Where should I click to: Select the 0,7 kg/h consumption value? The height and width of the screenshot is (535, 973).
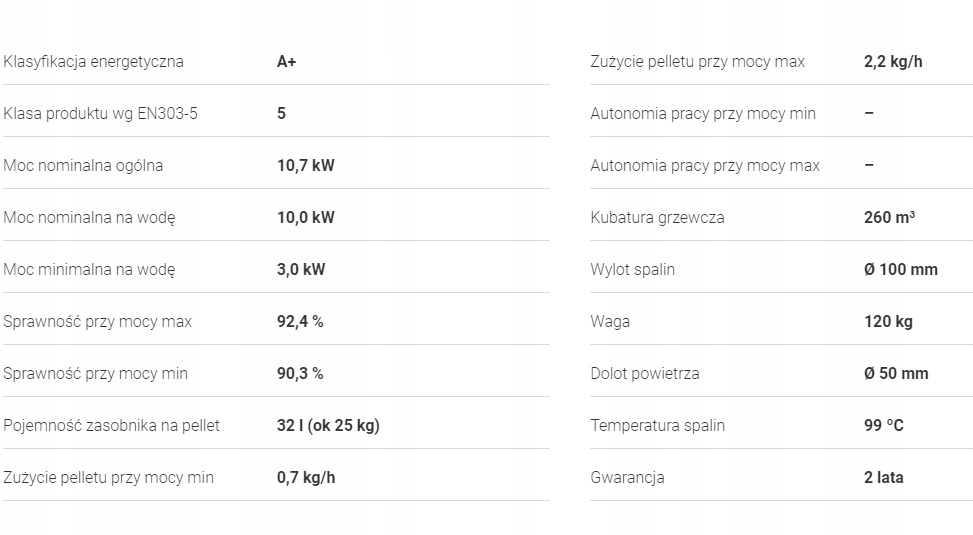[306, 478]
